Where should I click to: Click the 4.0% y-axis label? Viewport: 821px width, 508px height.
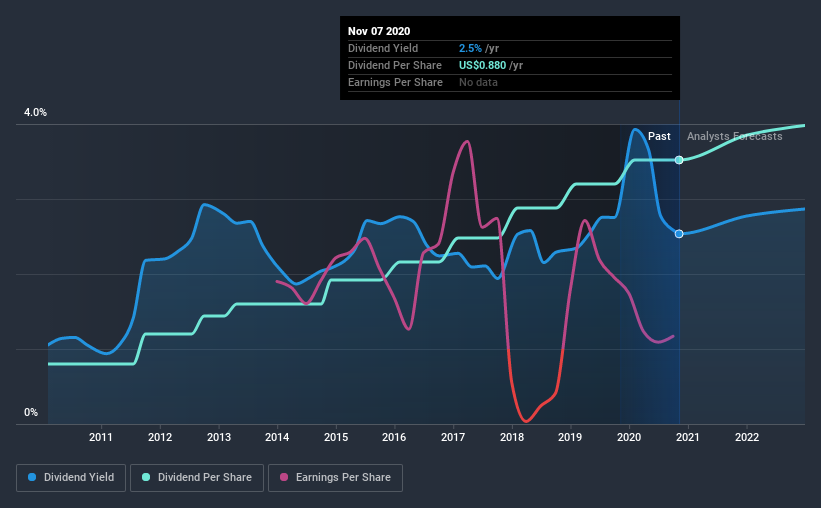[35, 113]
